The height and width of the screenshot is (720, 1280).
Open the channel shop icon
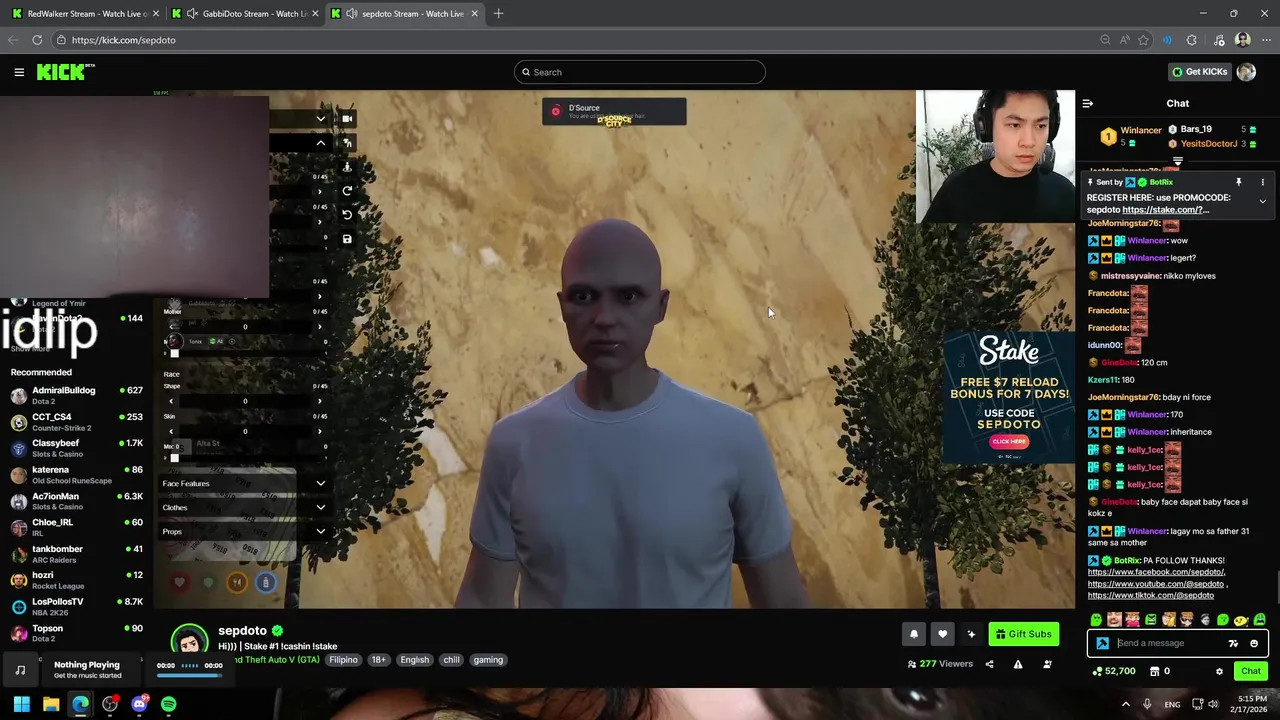click(1153, 671)
